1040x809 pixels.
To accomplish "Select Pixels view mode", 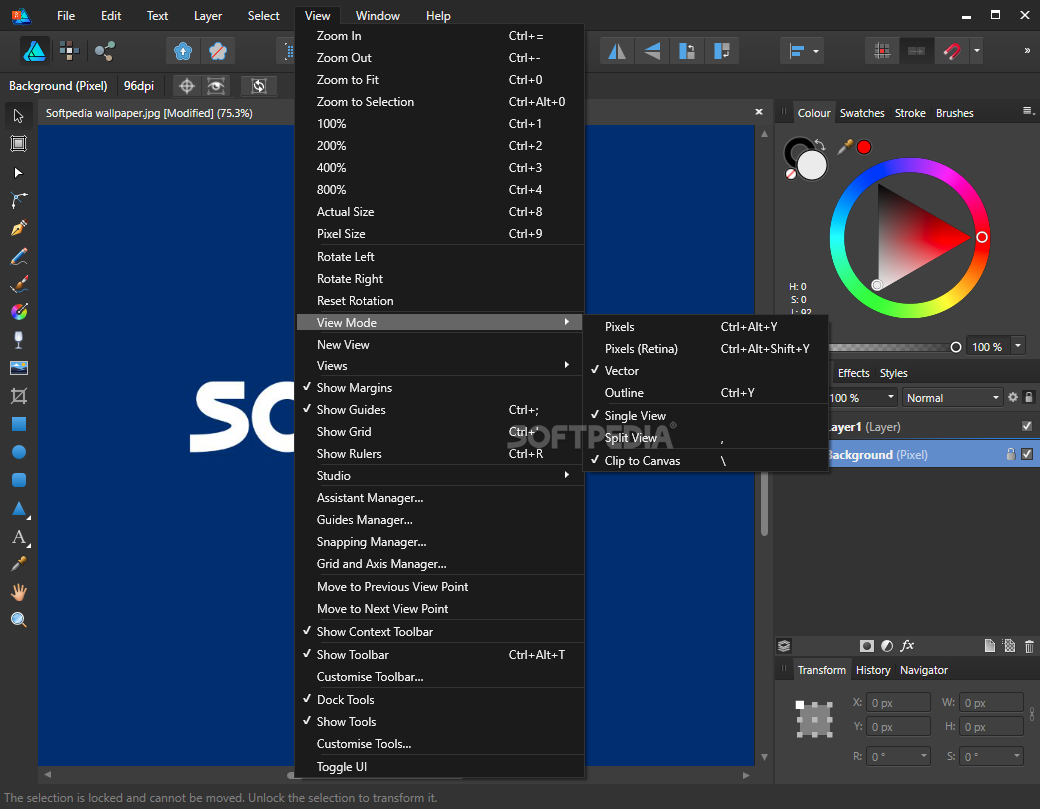I will tap(705, 327).
